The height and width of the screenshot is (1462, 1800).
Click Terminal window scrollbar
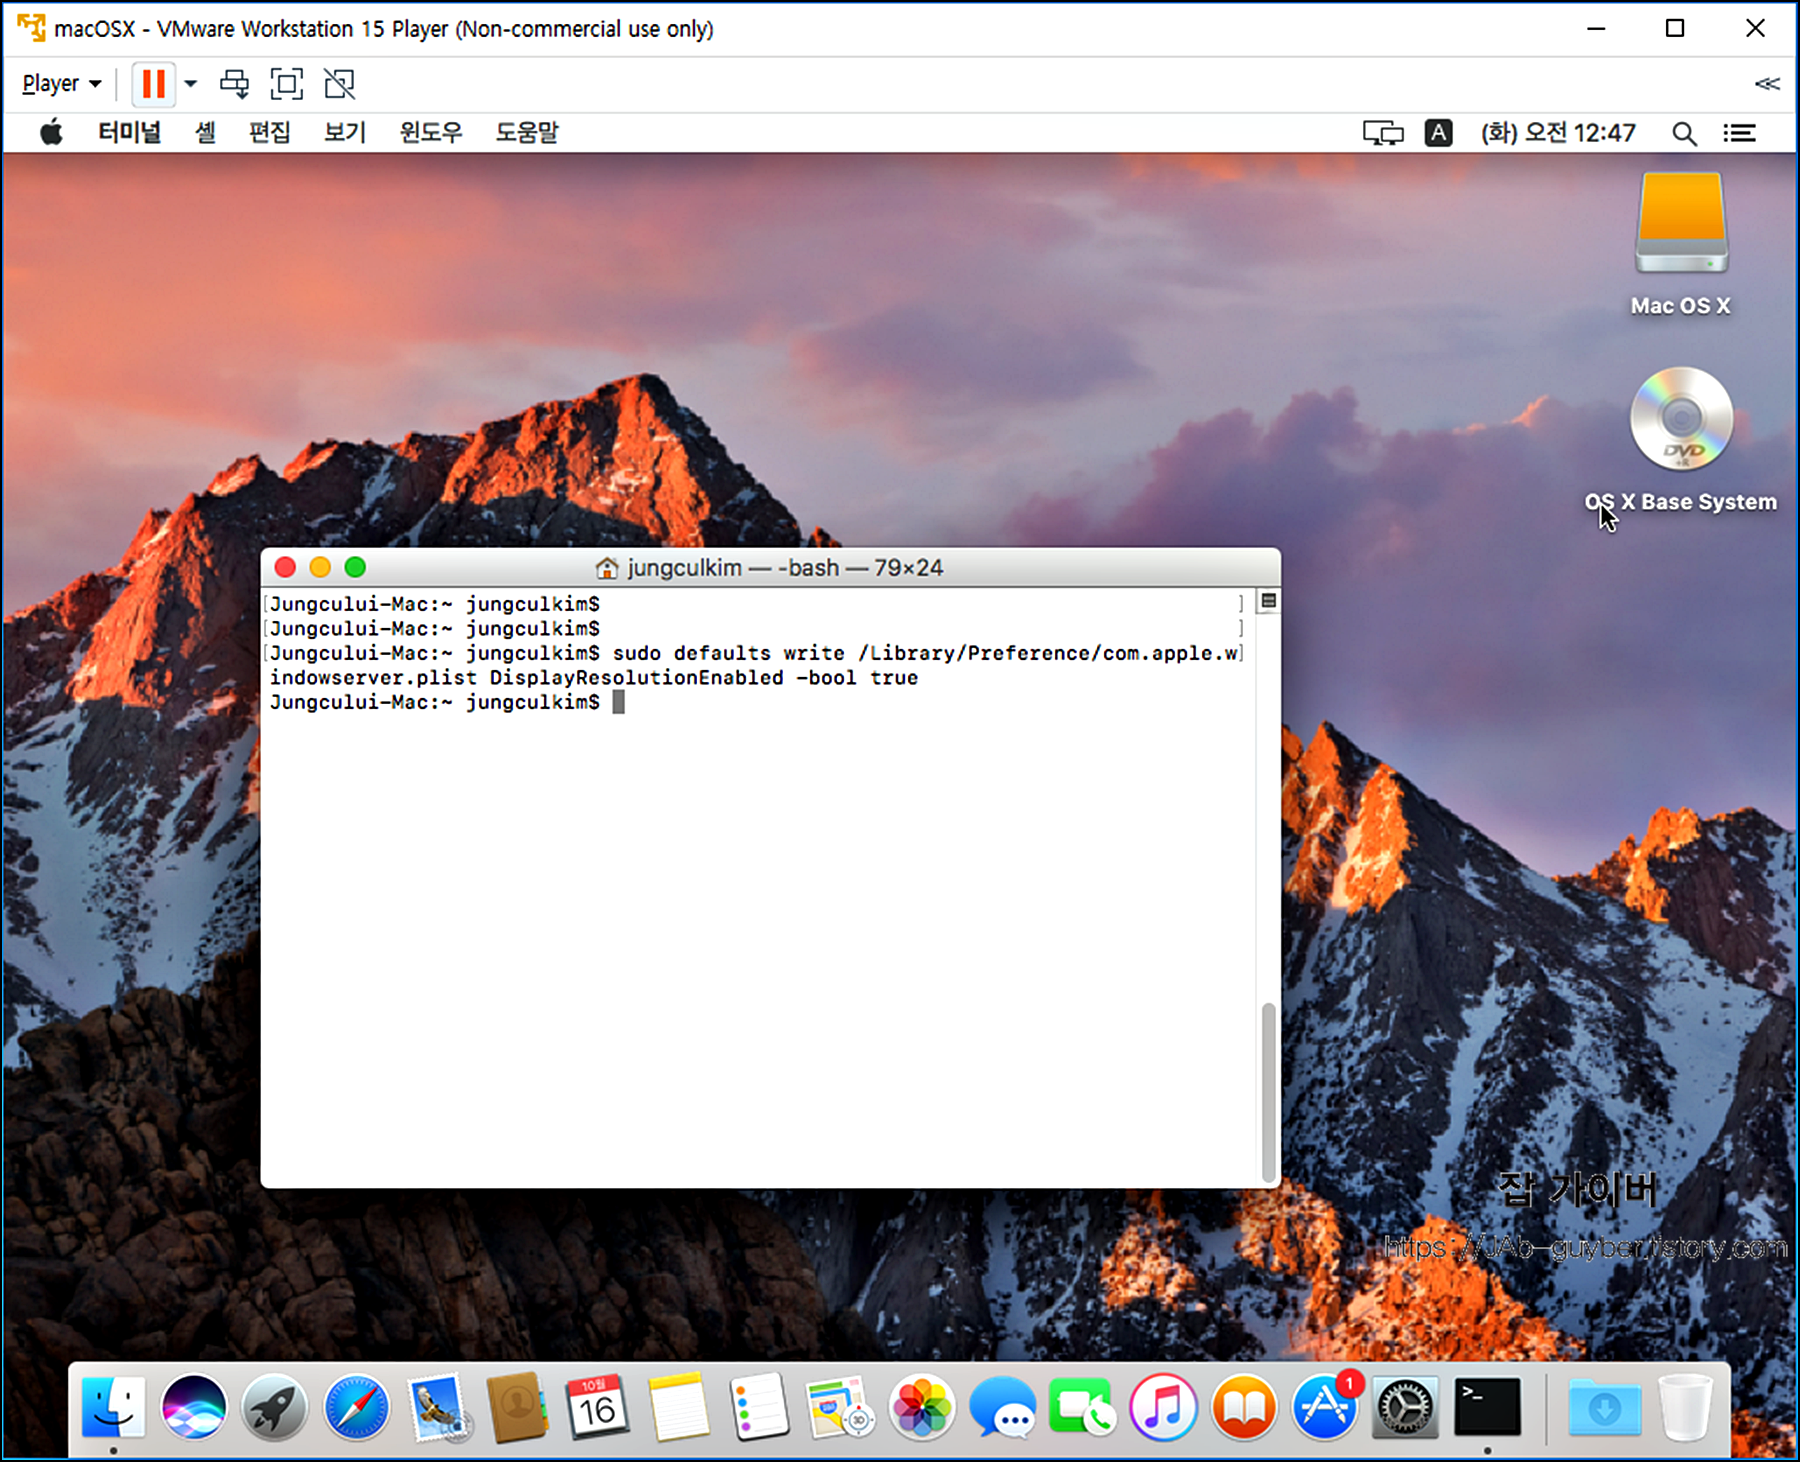tap(1268, 1091)
